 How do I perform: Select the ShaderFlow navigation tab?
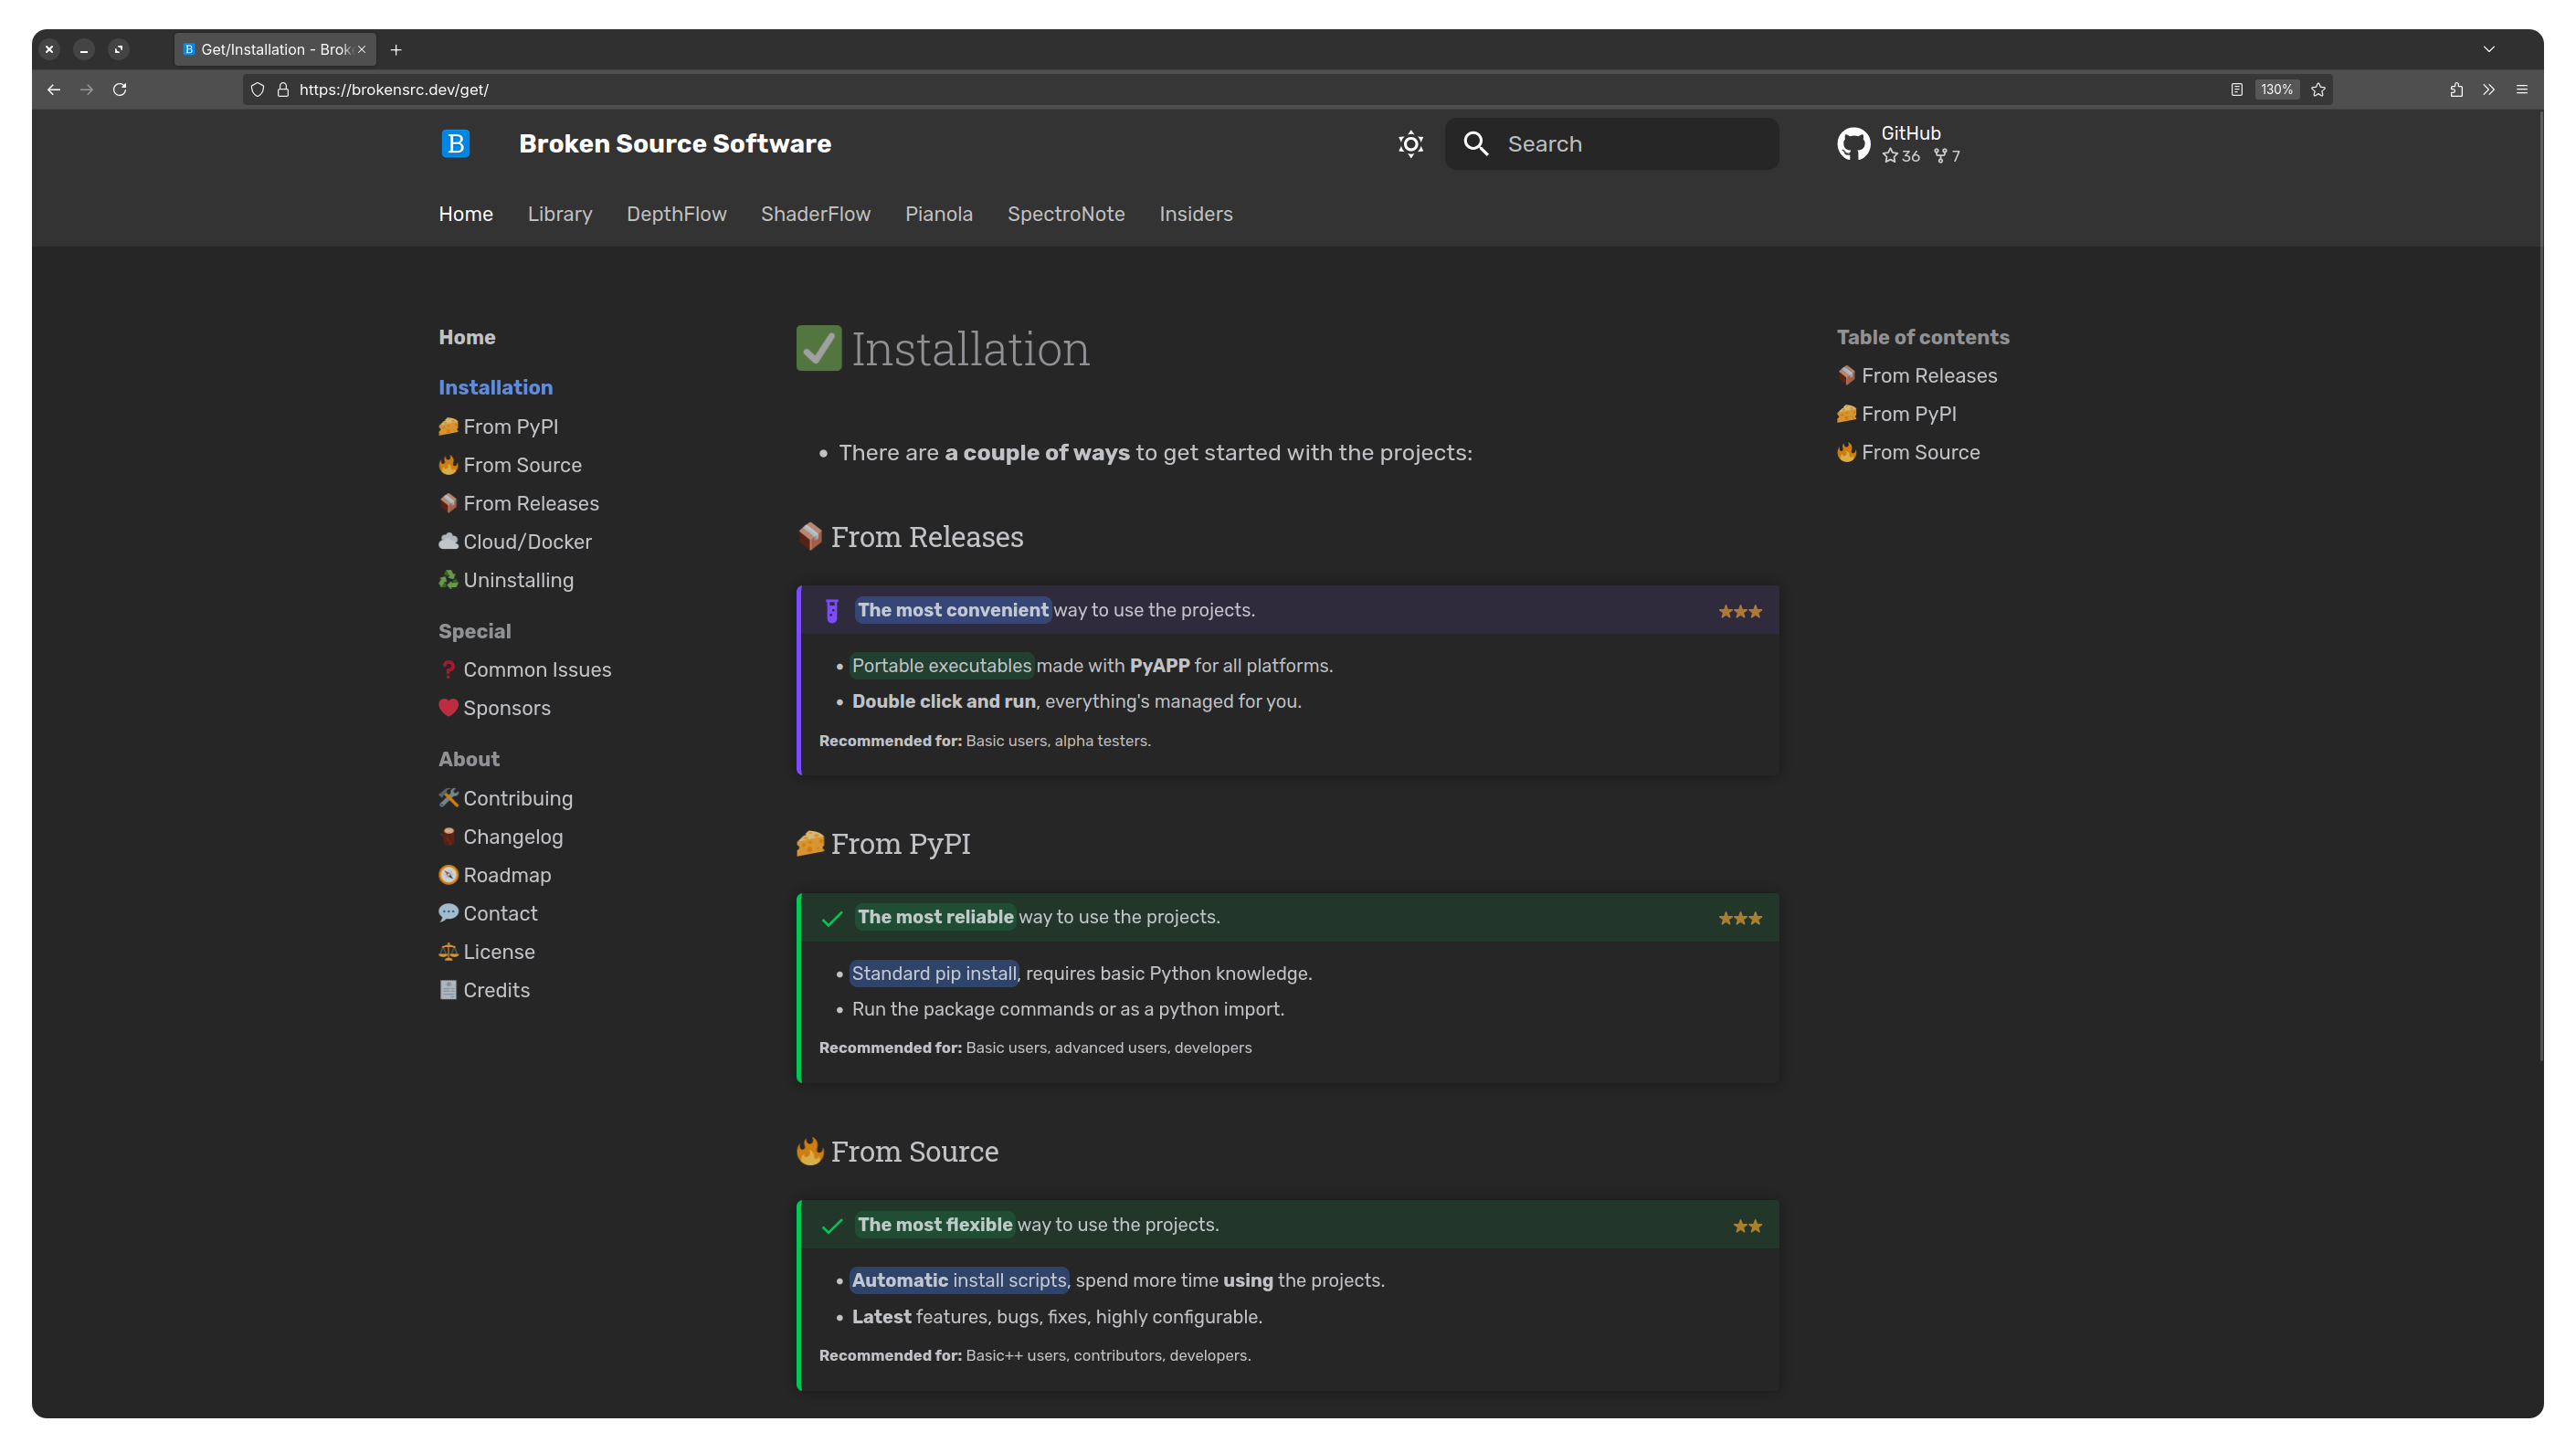click(x=815, y=214)
